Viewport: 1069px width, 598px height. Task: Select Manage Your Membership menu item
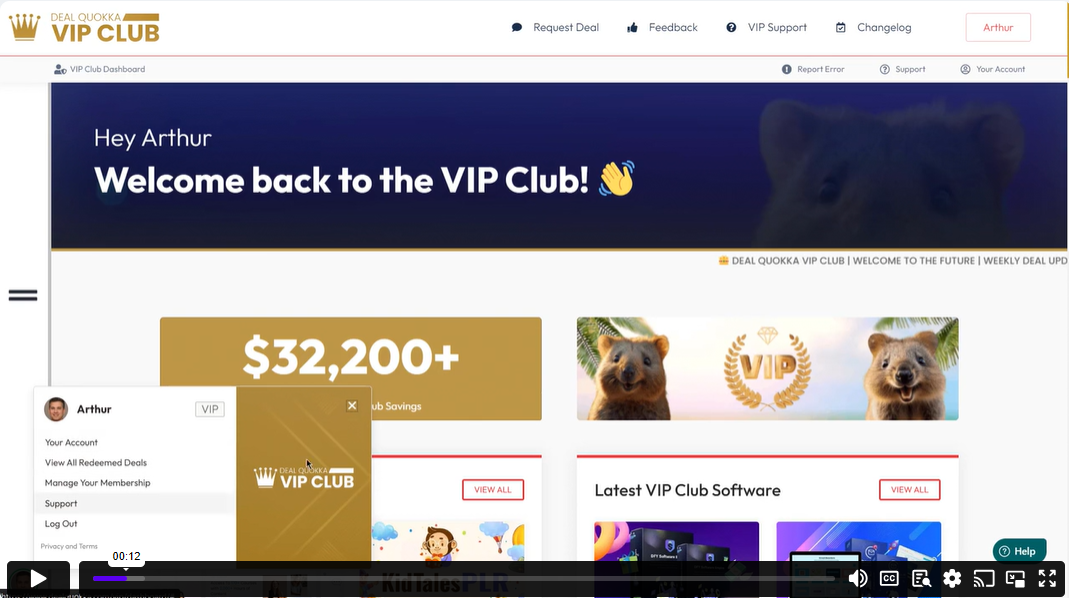coord(97,483)
